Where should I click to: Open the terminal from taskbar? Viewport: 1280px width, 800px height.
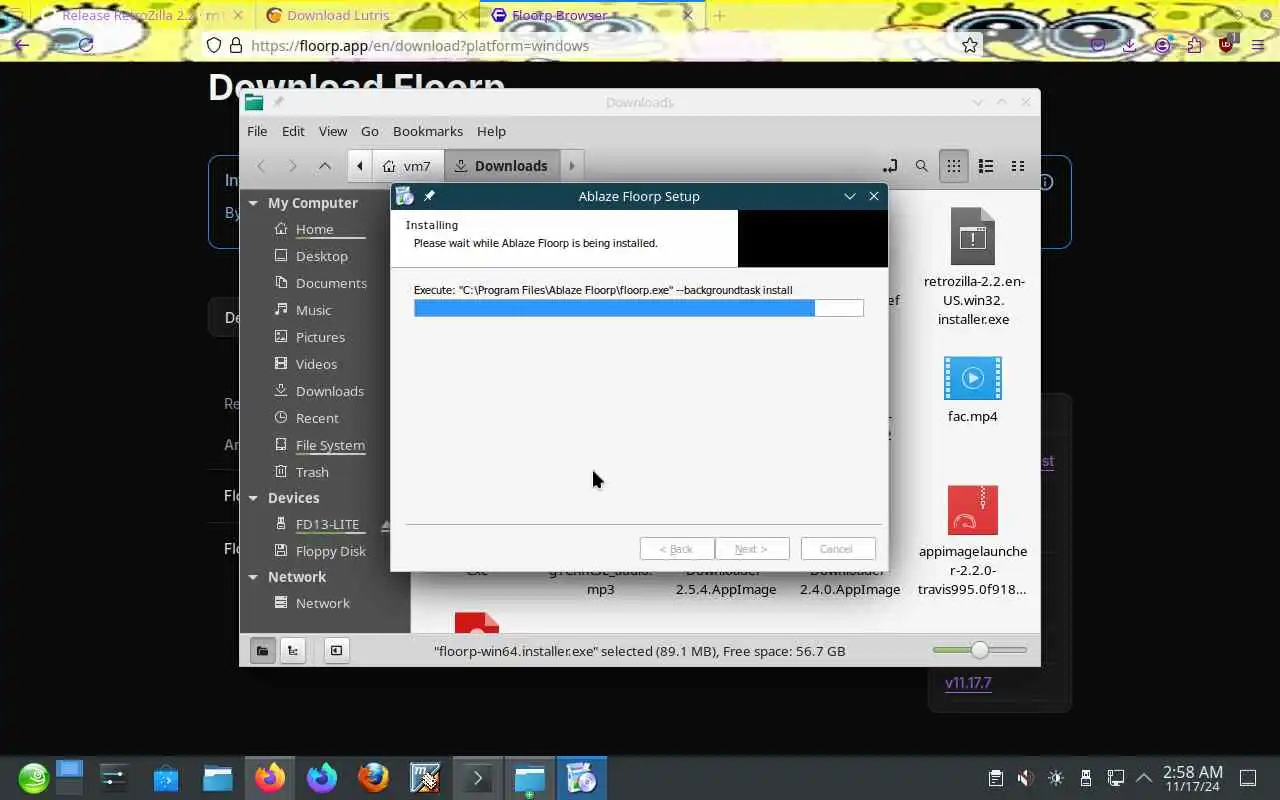click(477, 778)
